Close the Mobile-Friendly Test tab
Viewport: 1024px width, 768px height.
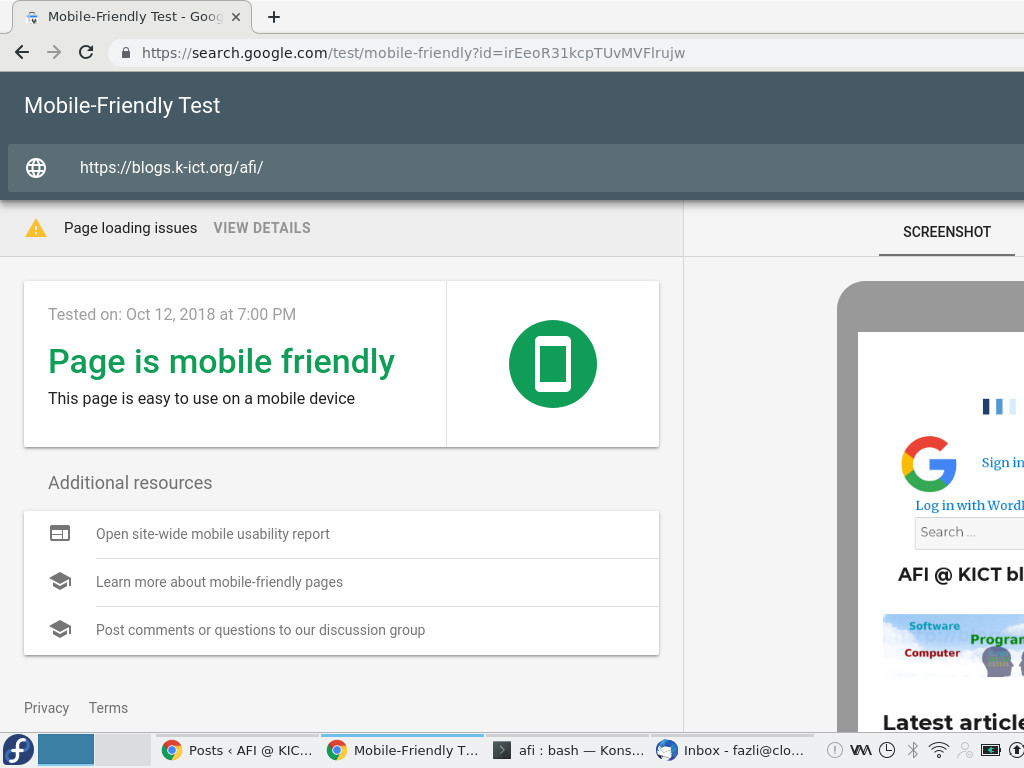tap(236, 17)
